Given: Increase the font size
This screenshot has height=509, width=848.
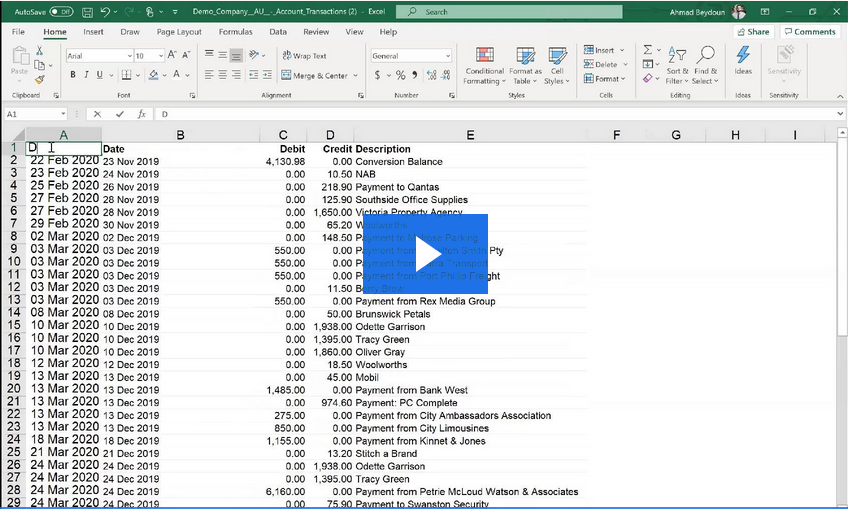Looking at the screenshot, I should click(172, 55).
